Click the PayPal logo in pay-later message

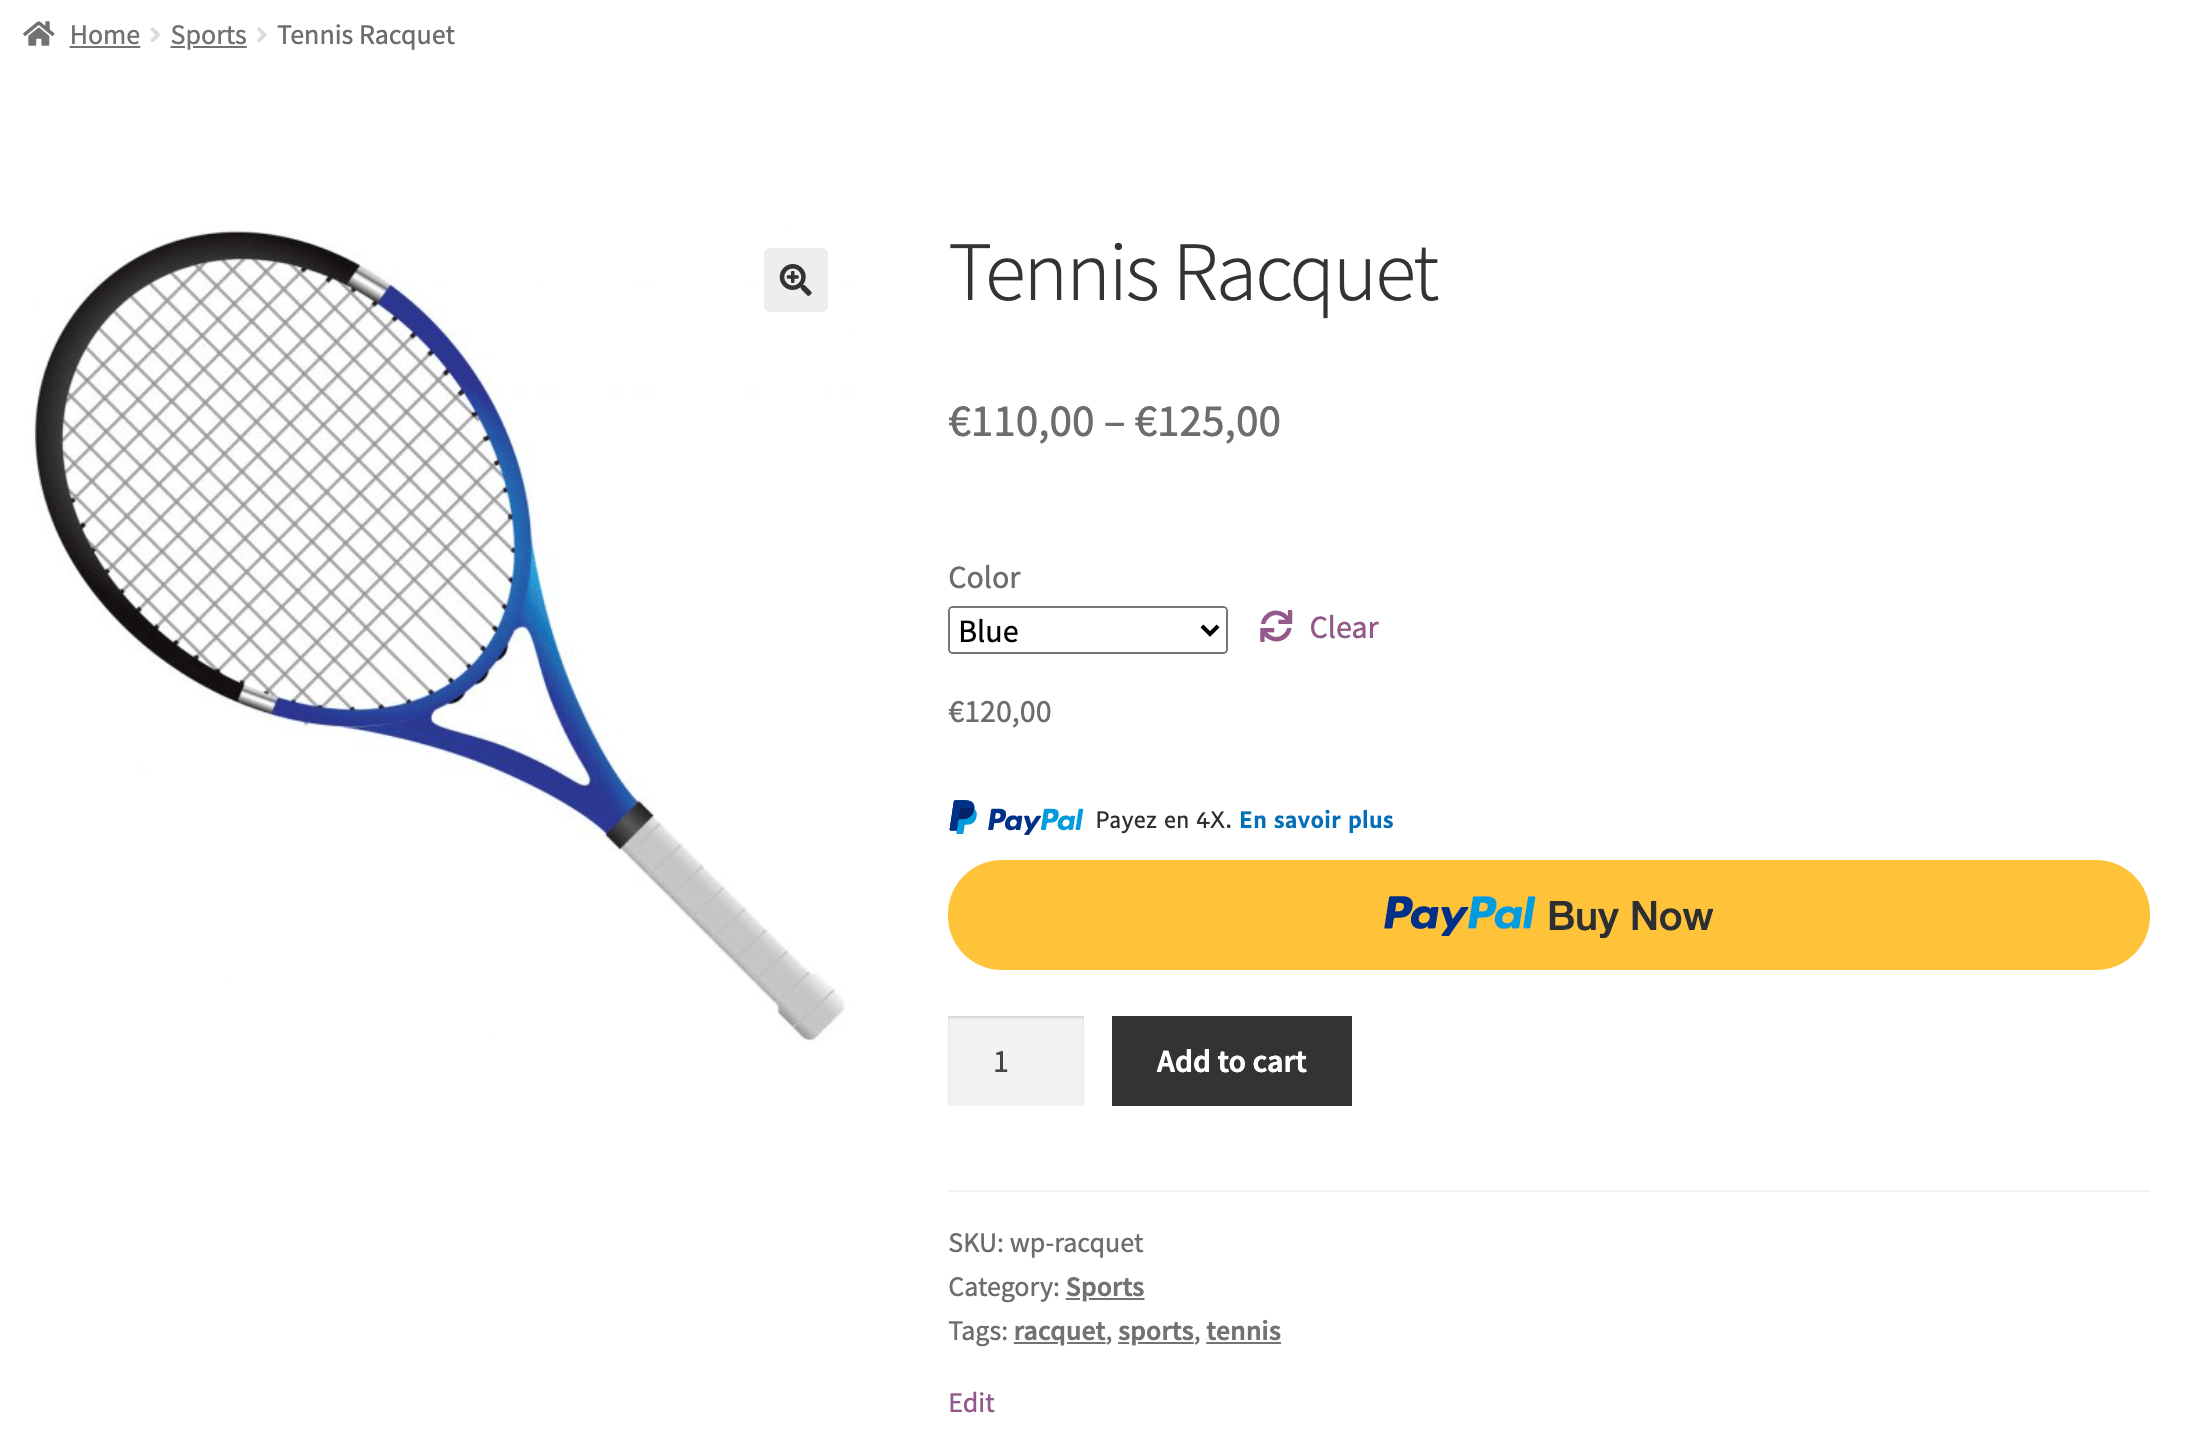(x=1016, y=819)
